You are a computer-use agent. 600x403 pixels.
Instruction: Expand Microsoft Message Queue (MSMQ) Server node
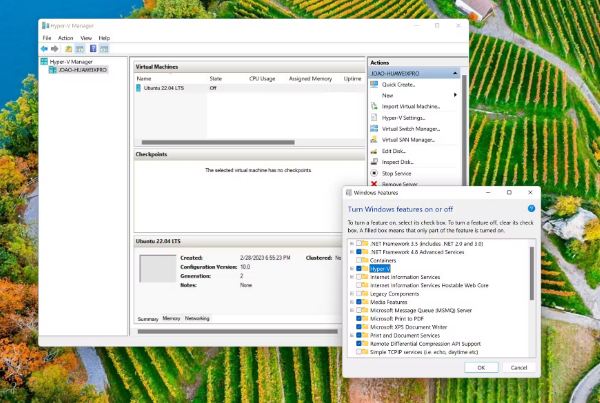coord(352,310)
